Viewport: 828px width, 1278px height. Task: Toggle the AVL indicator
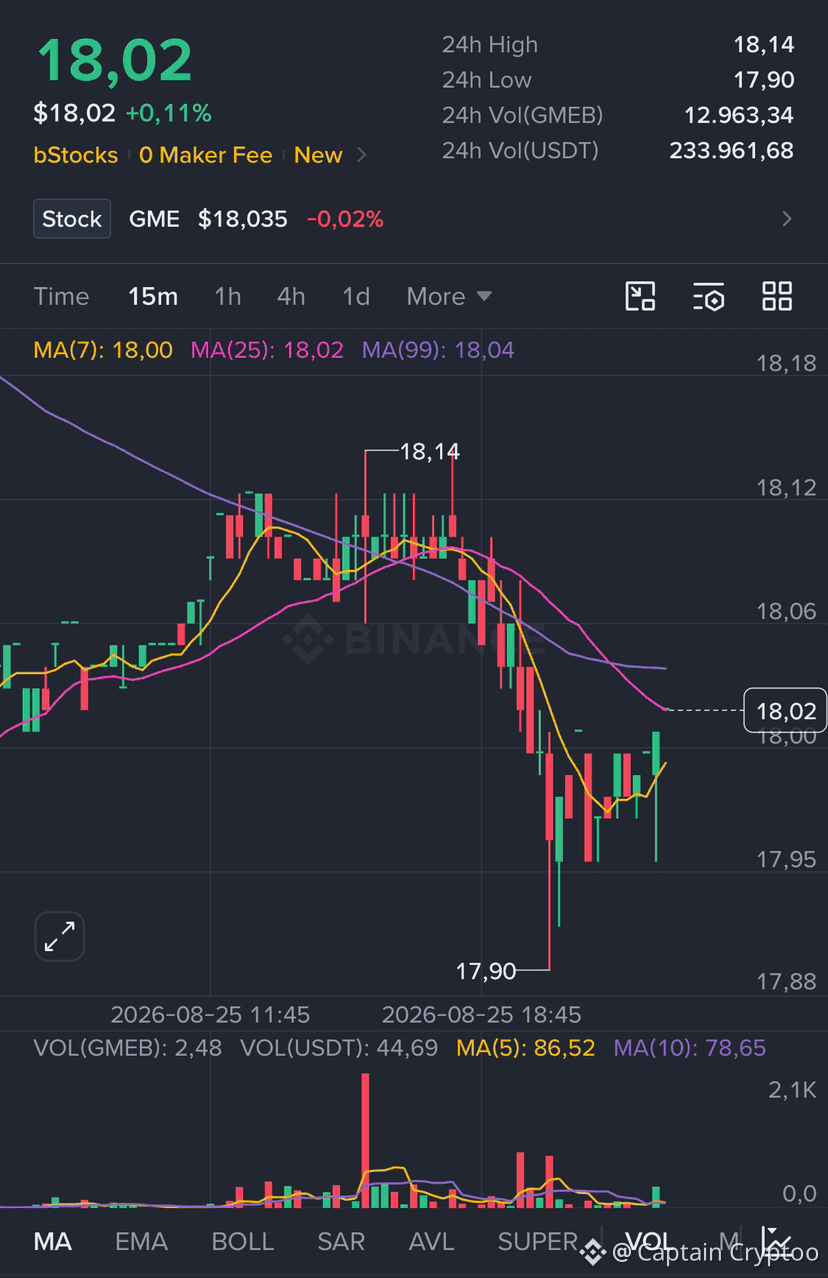[x=431, y=1241]
